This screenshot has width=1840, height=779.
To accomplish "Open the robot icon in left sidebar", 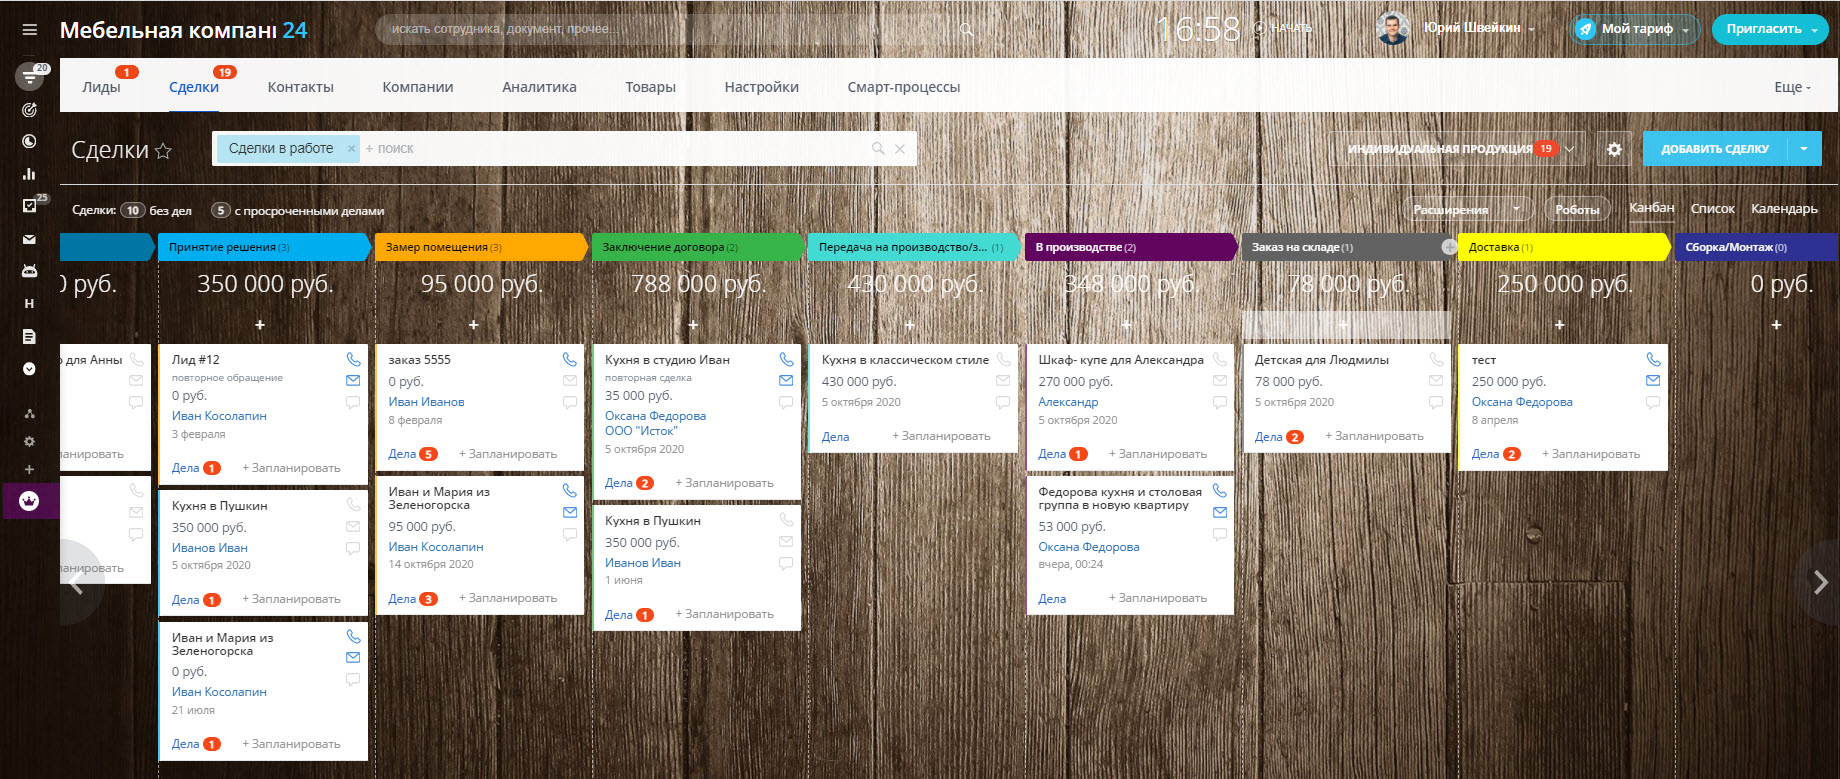I will [29, 271].
